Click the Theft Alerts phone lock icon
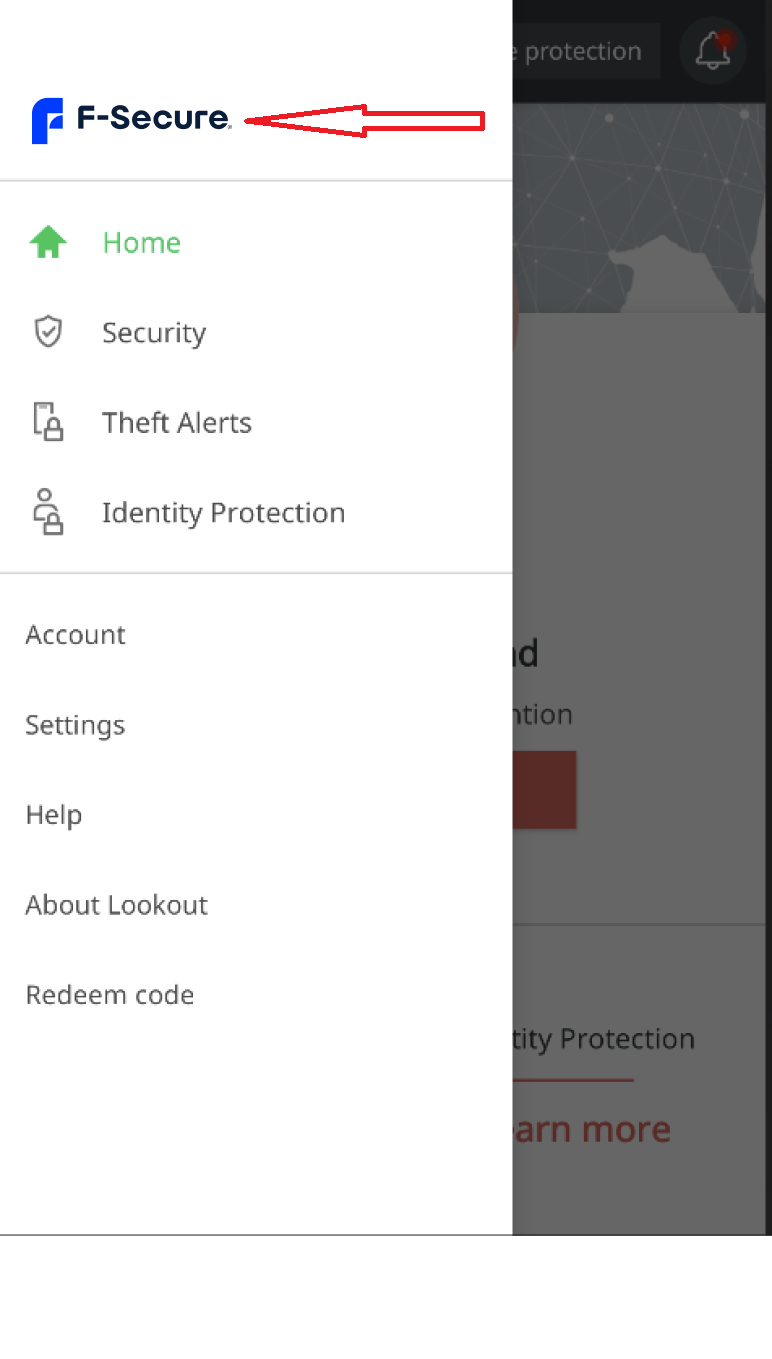The width and height of the screenshot is (772, 1359). [x=48, y=422]
